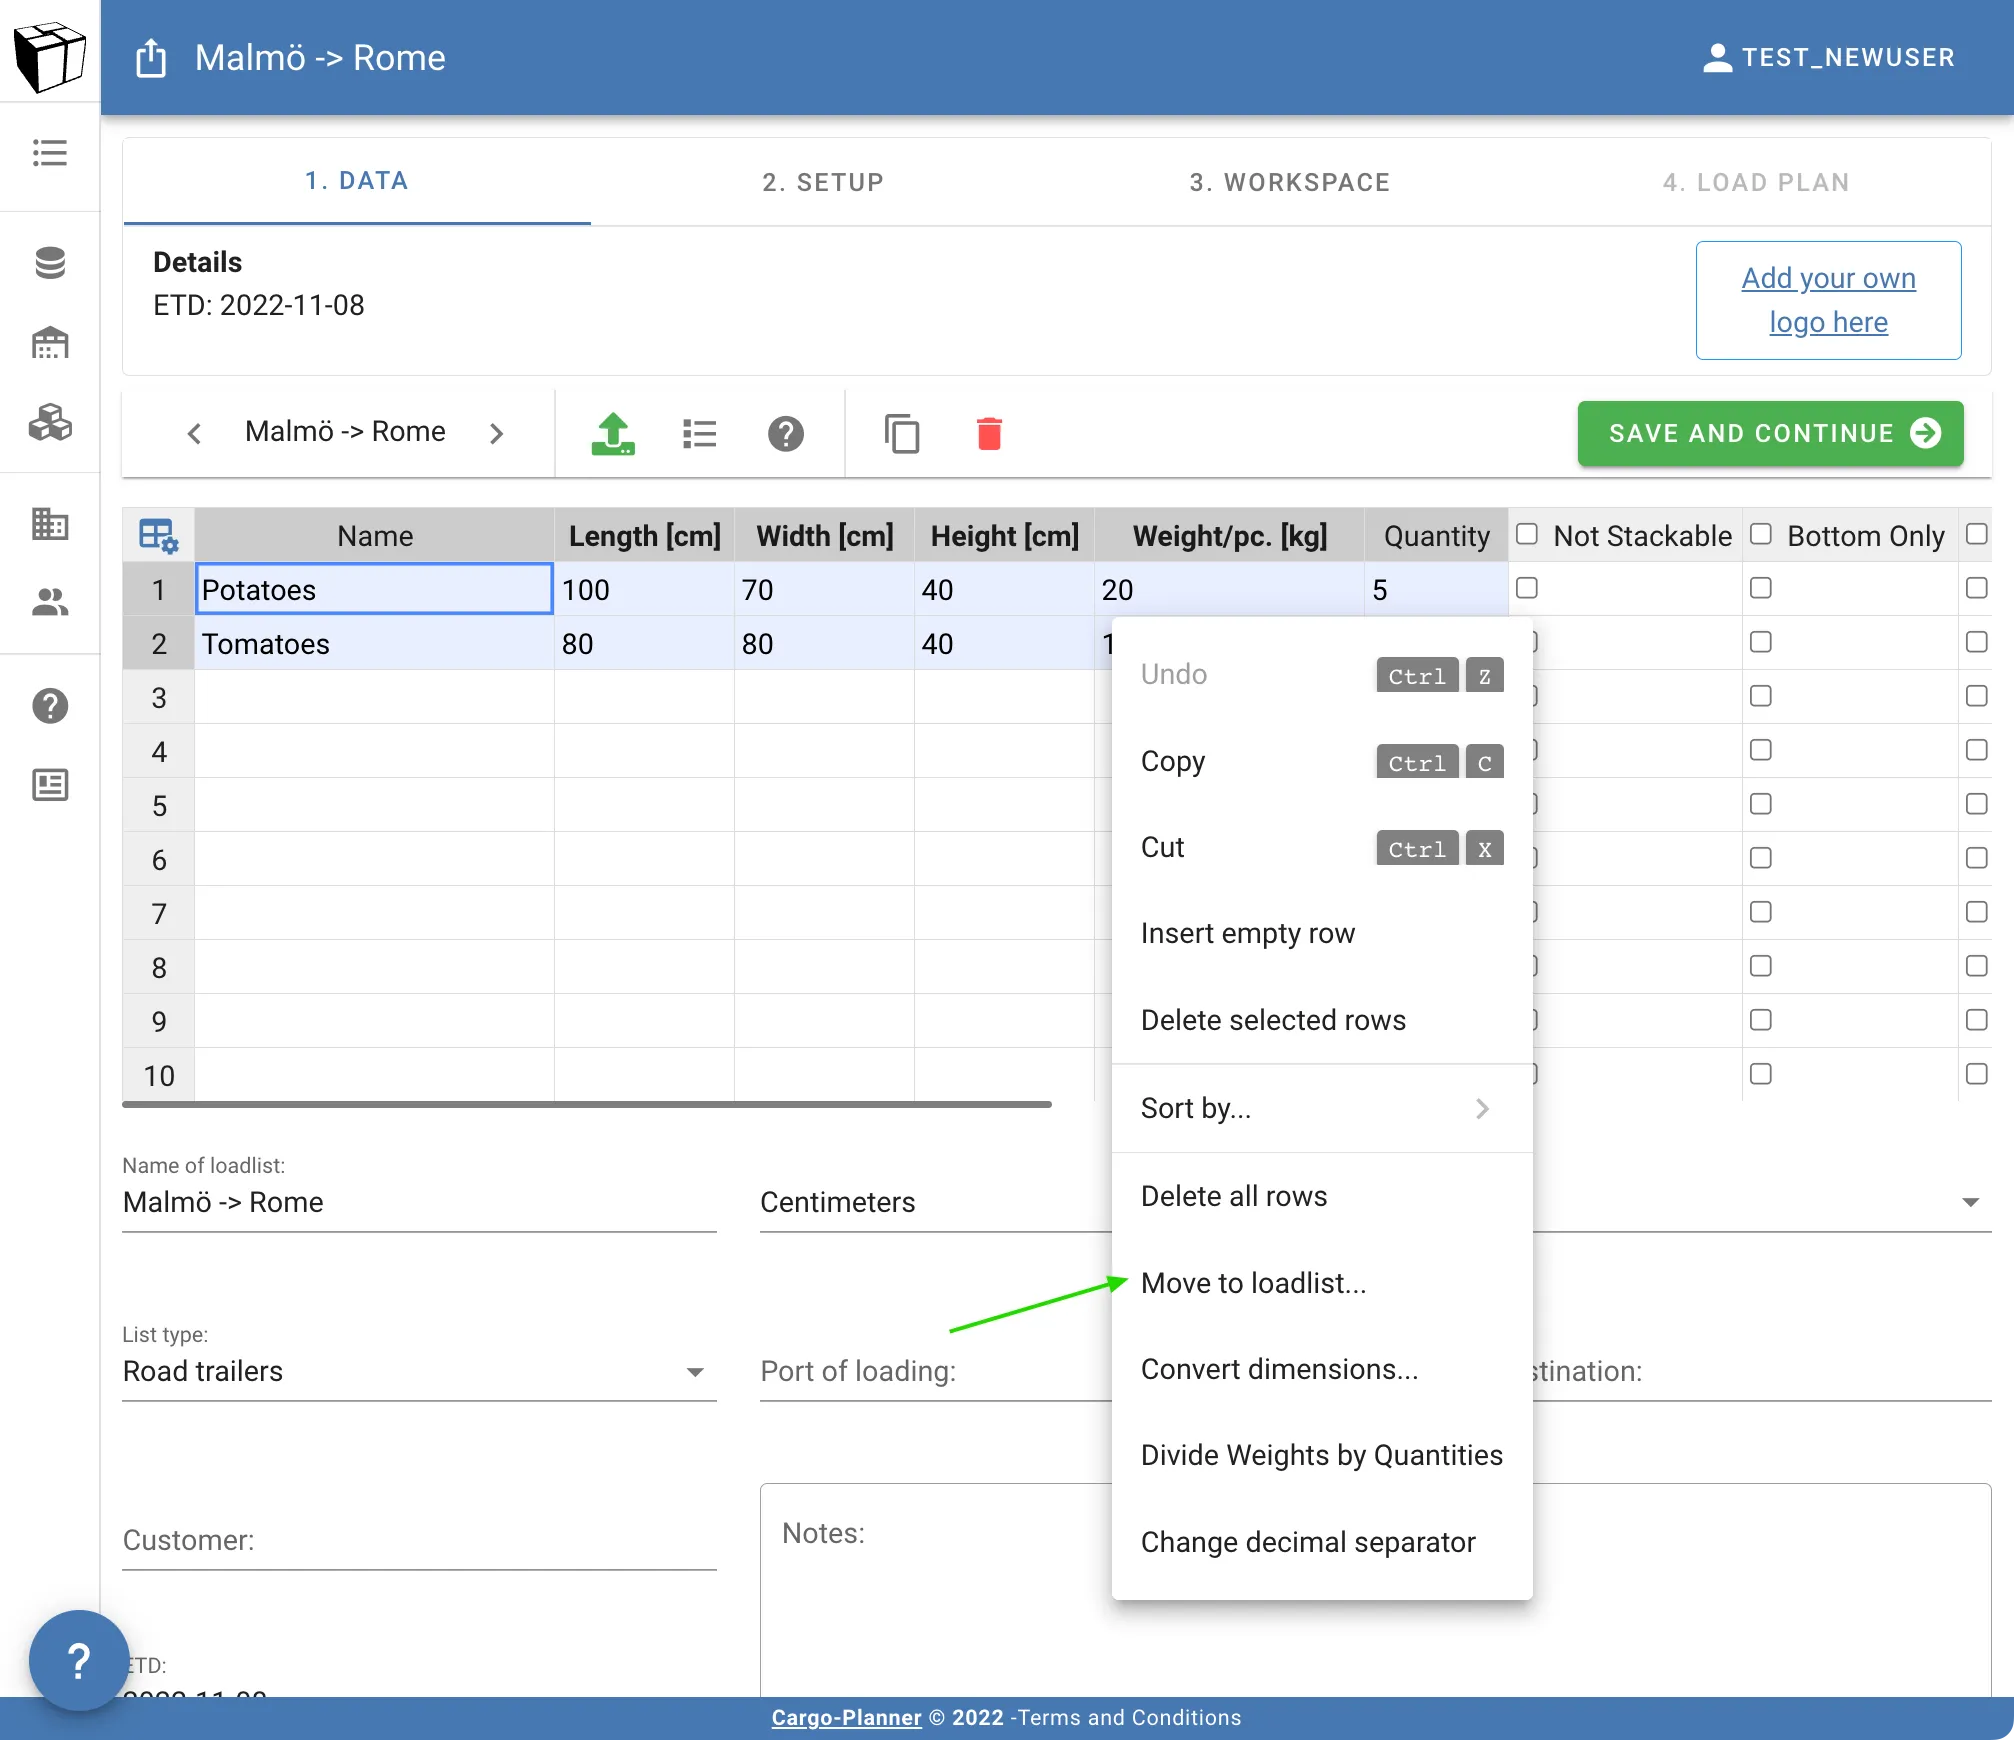2014x1740 pixels.
Task: Select the Move to loadlist option
Action: (1252, 1281)
